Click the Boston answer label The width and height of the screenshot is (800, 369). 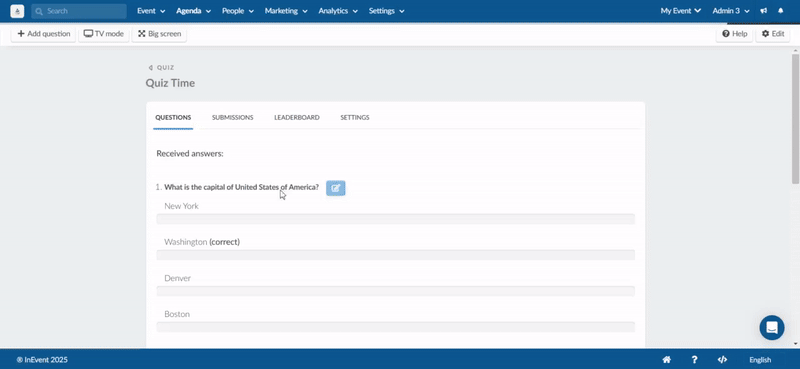point(177,314)
